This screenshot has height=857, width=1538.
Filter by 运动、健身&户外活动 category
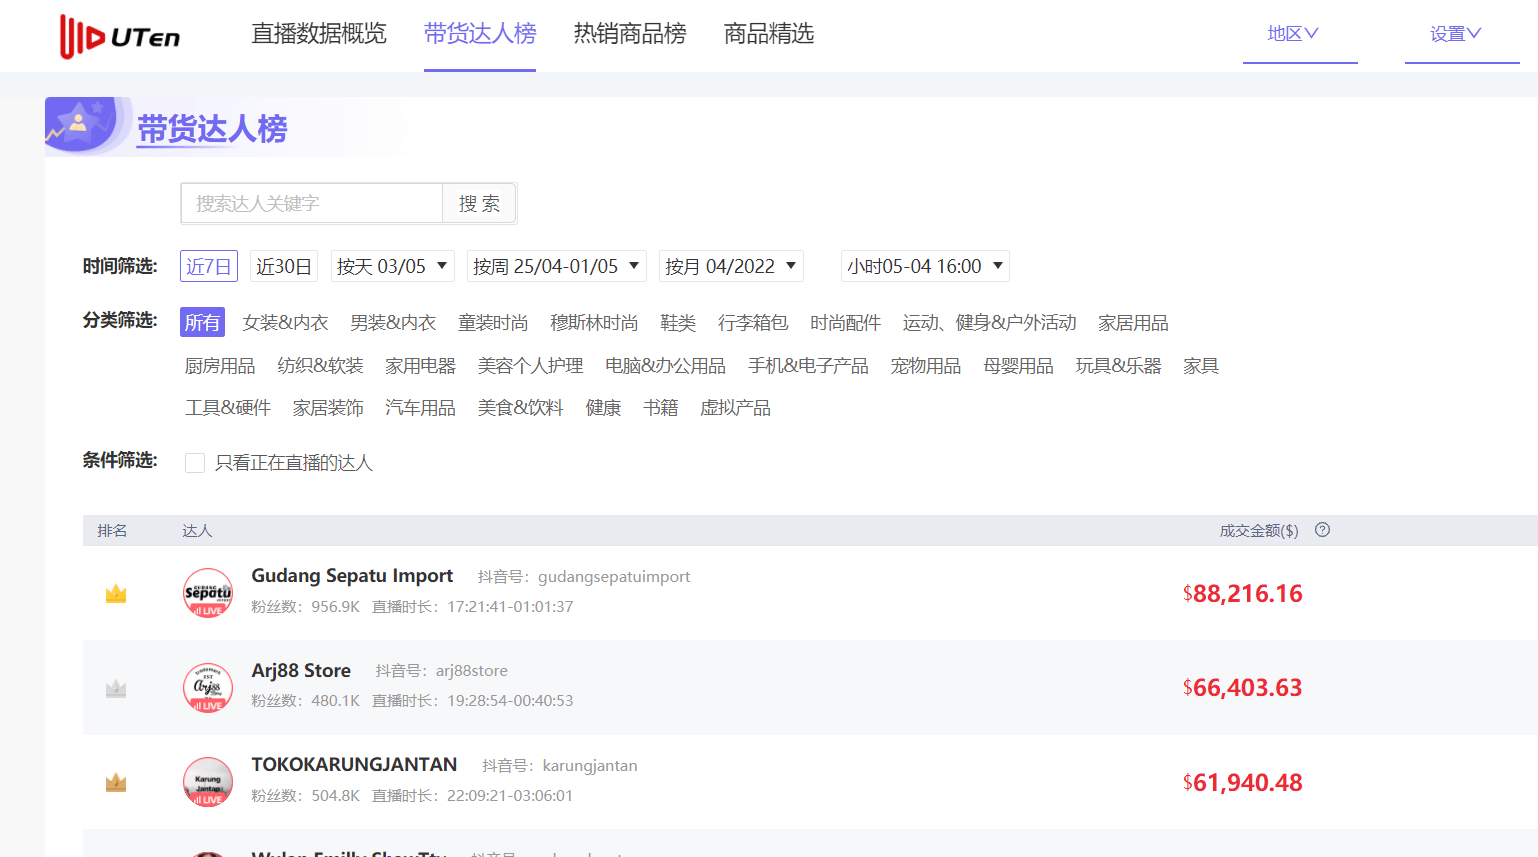(989, 322)
